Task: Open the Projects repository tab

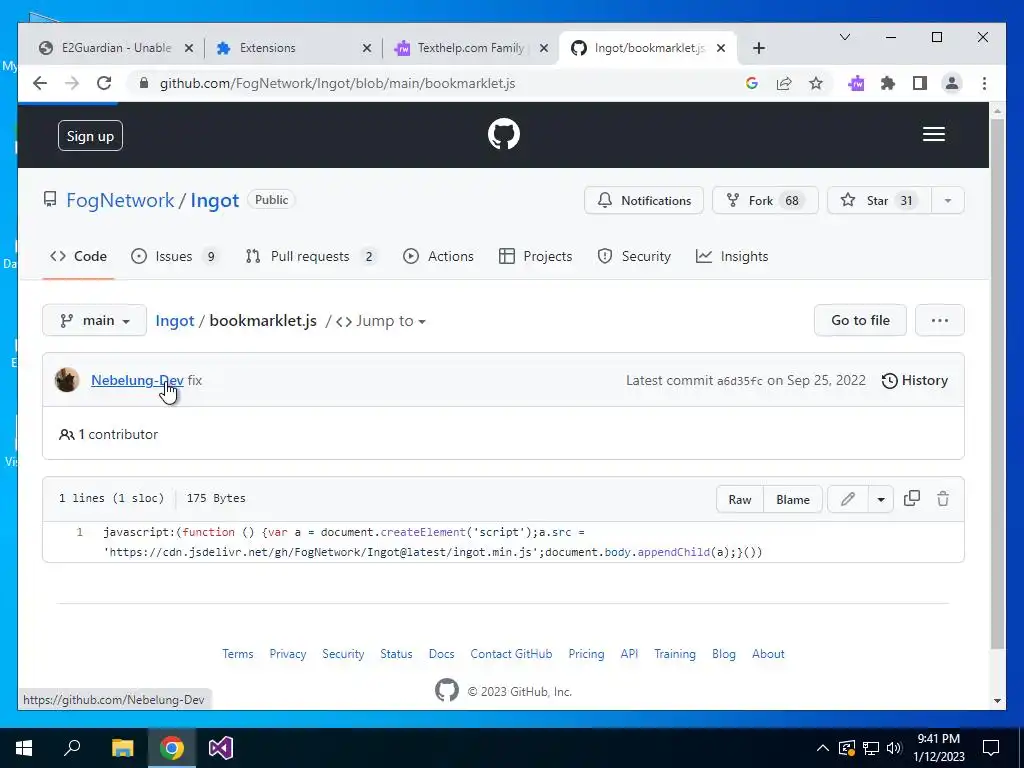Action: click(536, 256)
